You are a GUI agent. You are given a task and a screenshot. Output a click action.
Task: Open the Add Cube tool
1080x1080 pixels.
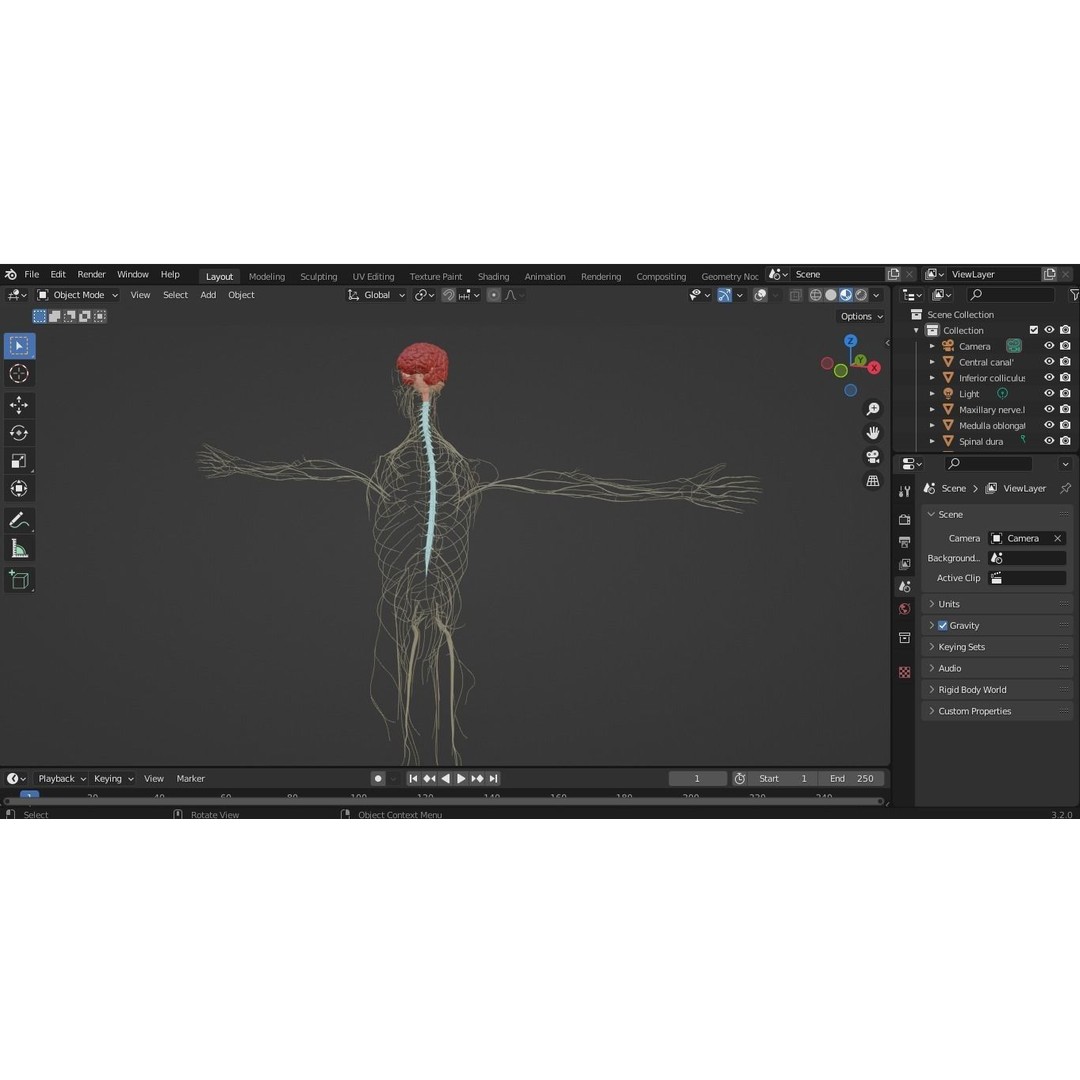coord(19,579)
